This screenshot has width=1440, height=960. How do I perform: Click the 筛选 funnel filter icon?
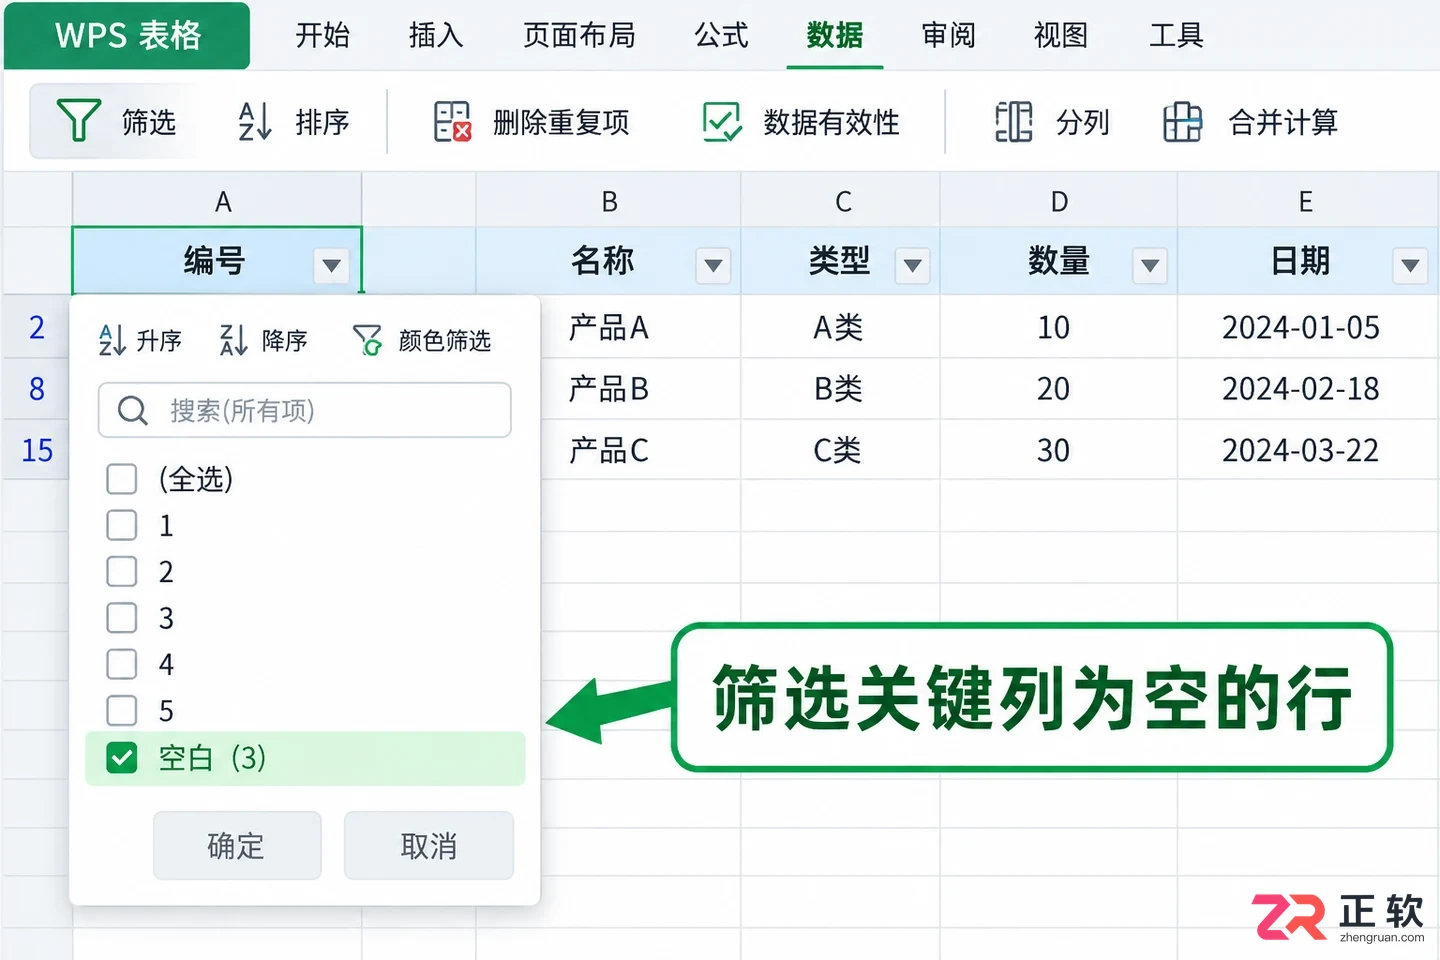[x=78, y=121]
